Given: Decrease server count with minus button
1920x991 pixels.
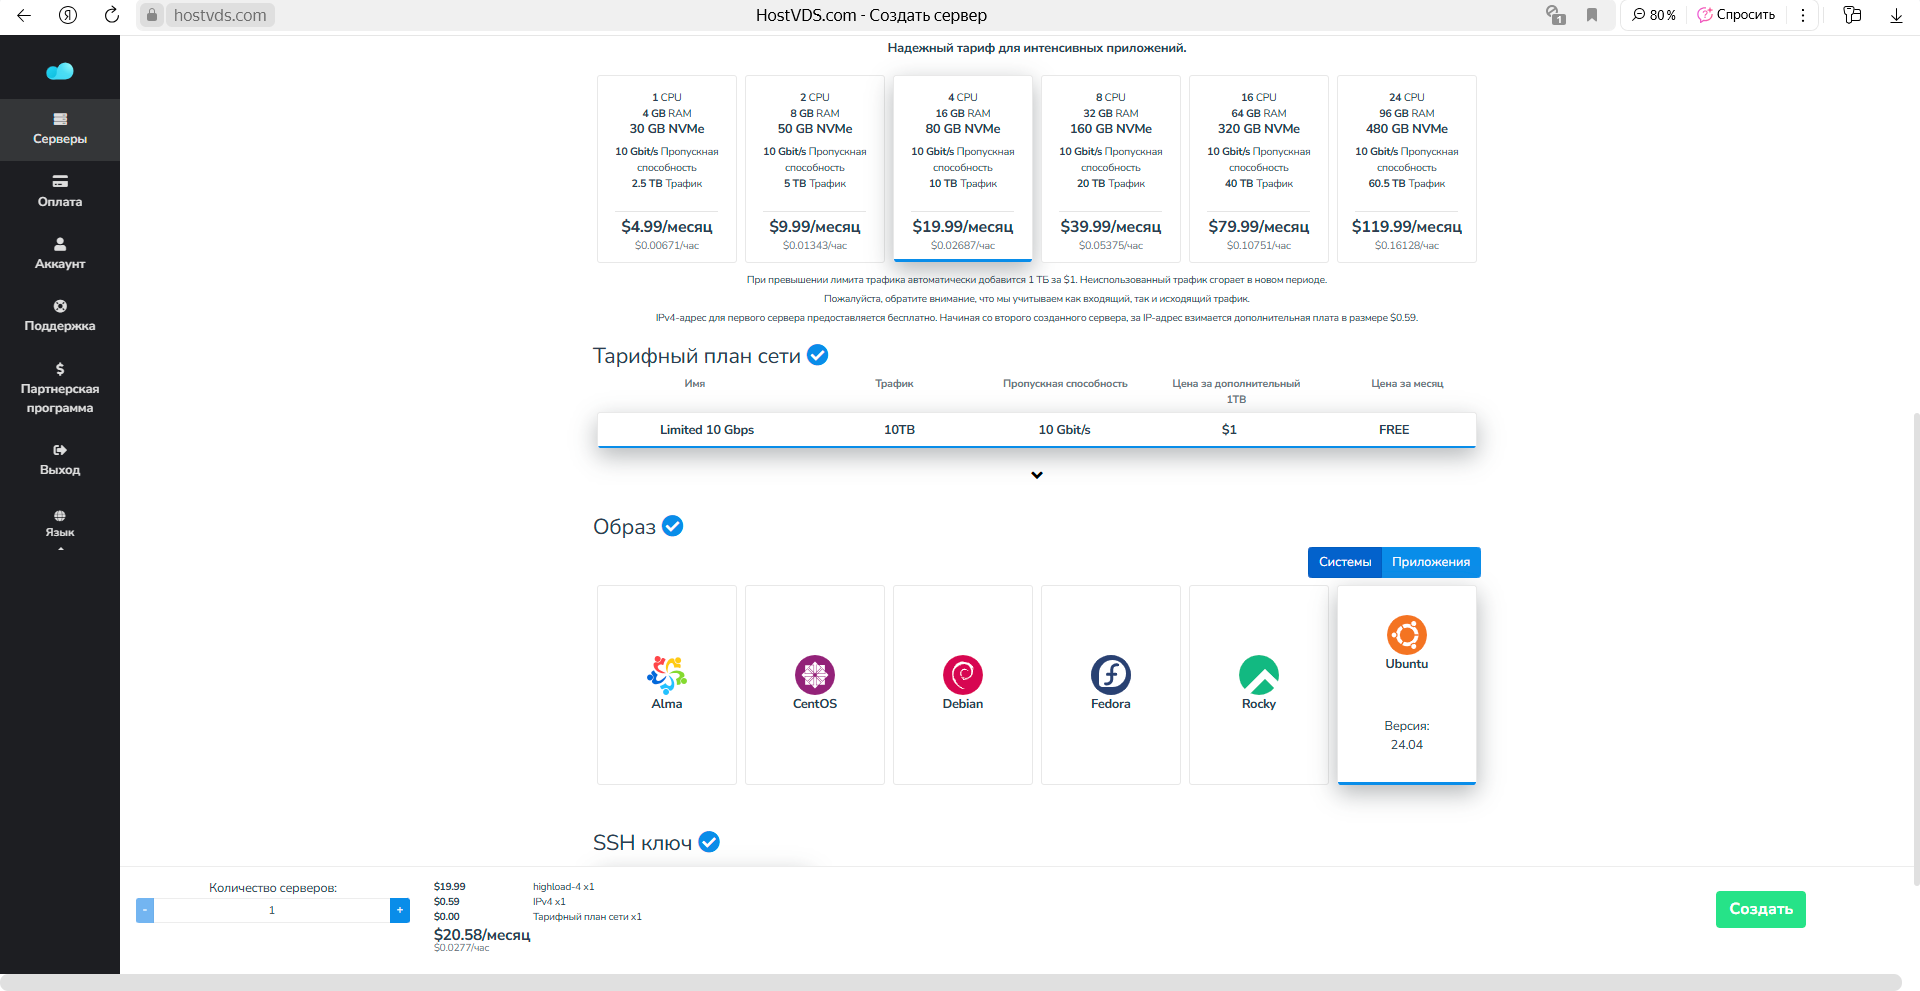Looking at the screenshot, I should click(x=145, y=910).
